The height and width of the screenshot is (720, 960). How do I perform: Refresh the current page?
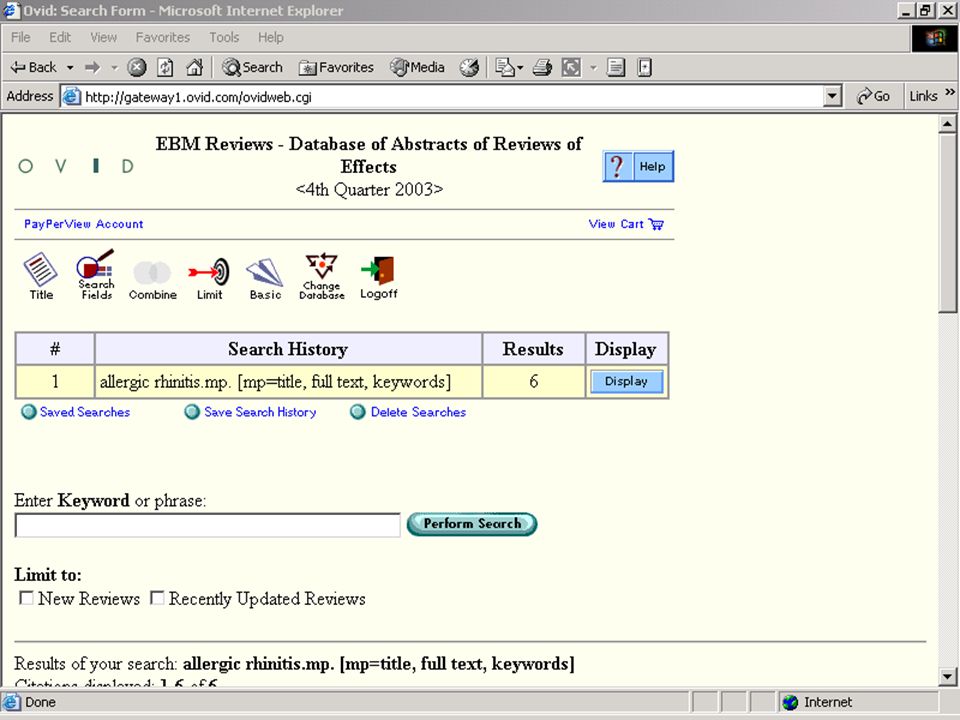pyautogui.click(x=165, y=67)
